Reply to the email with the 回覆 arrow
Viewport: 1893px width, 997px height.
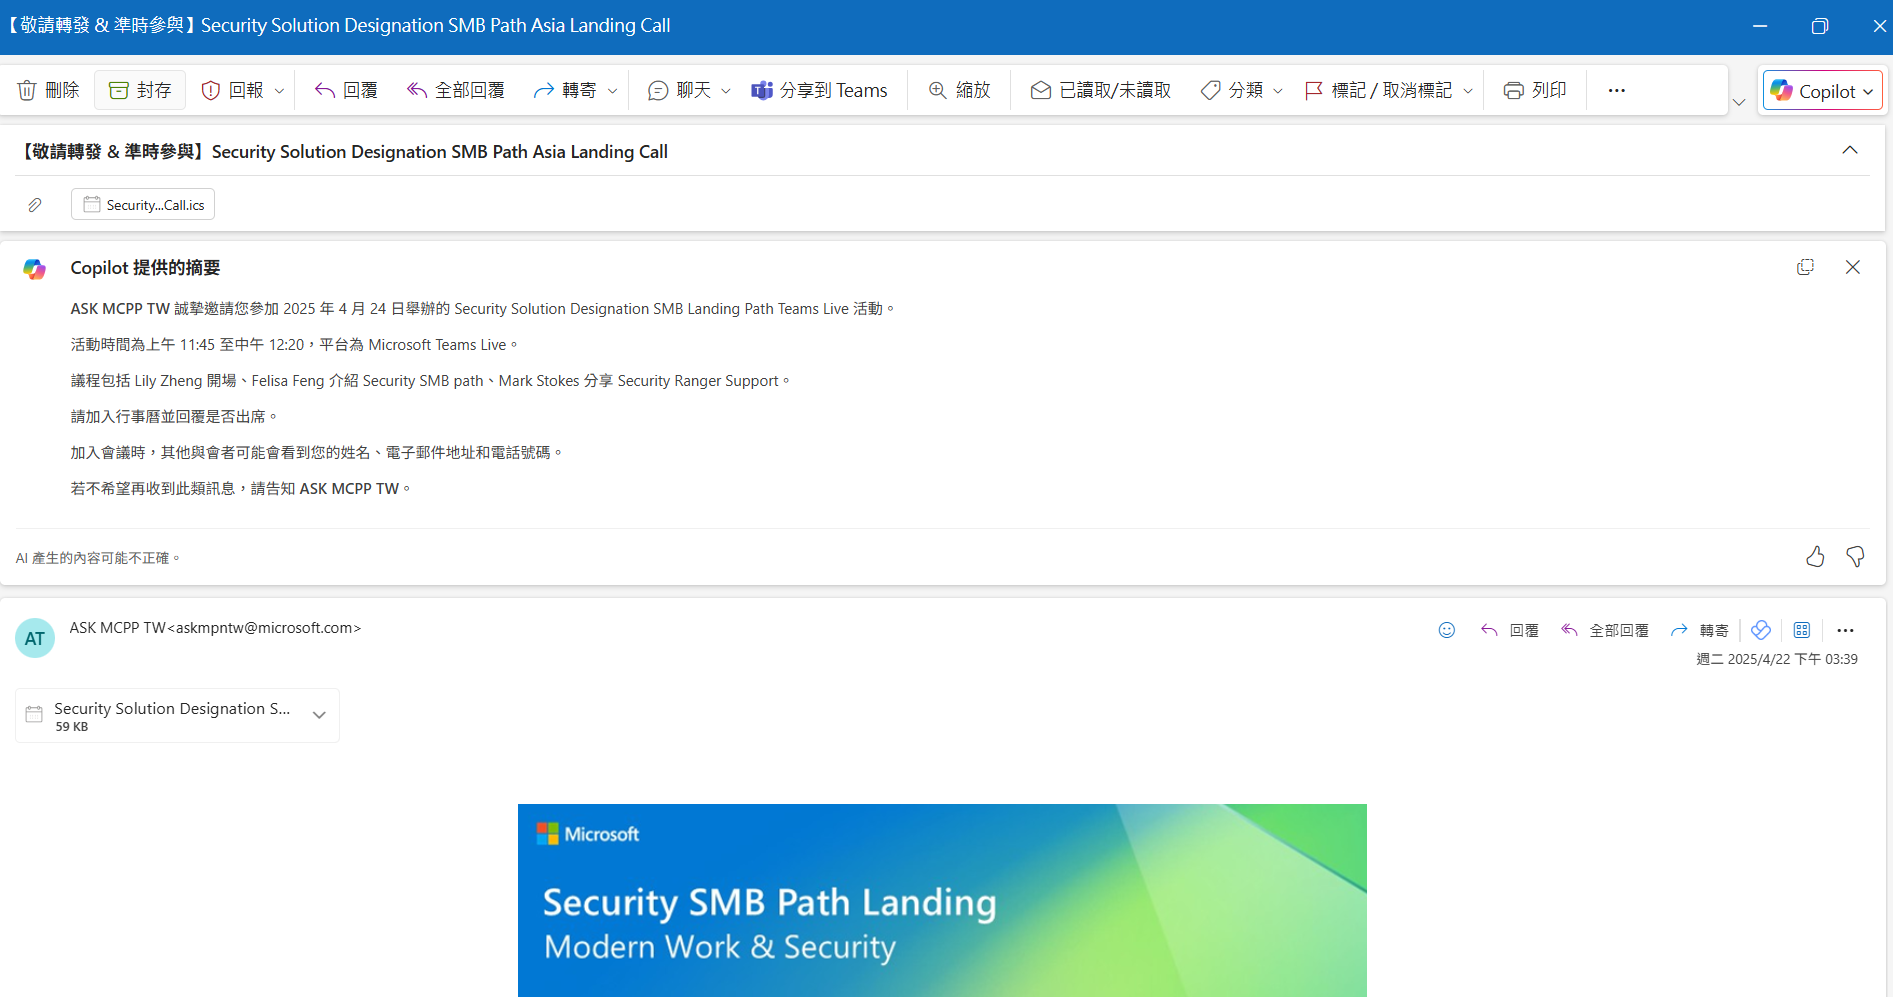[344, 90]
